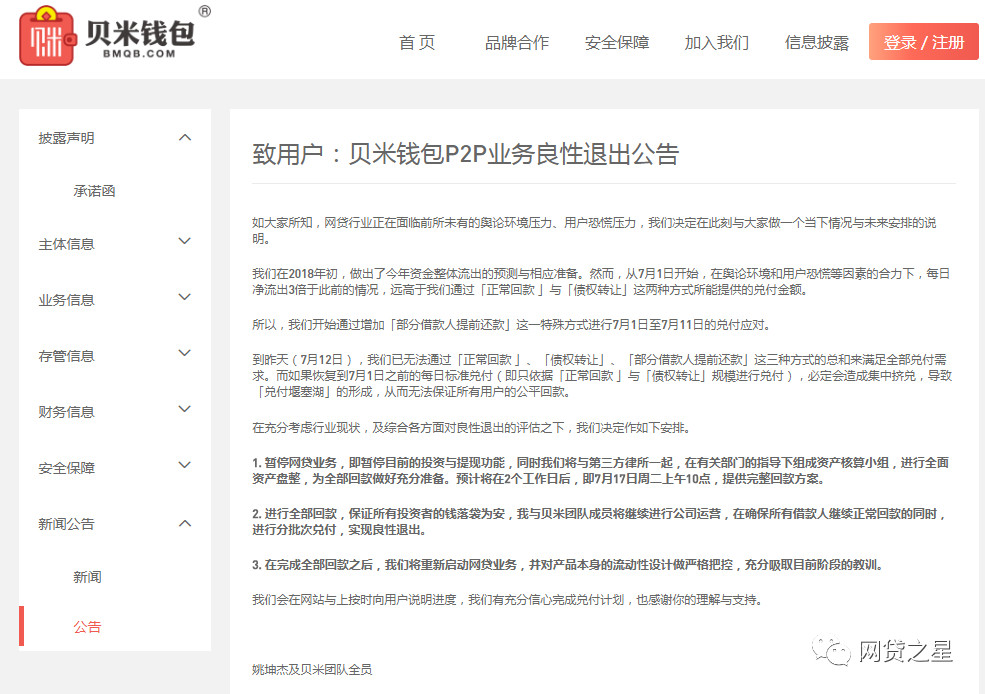The width and height of the screenshot is (985, 694).
Task: Select the 财务信息 sidebar heading
Action: (x=66, y=412)
